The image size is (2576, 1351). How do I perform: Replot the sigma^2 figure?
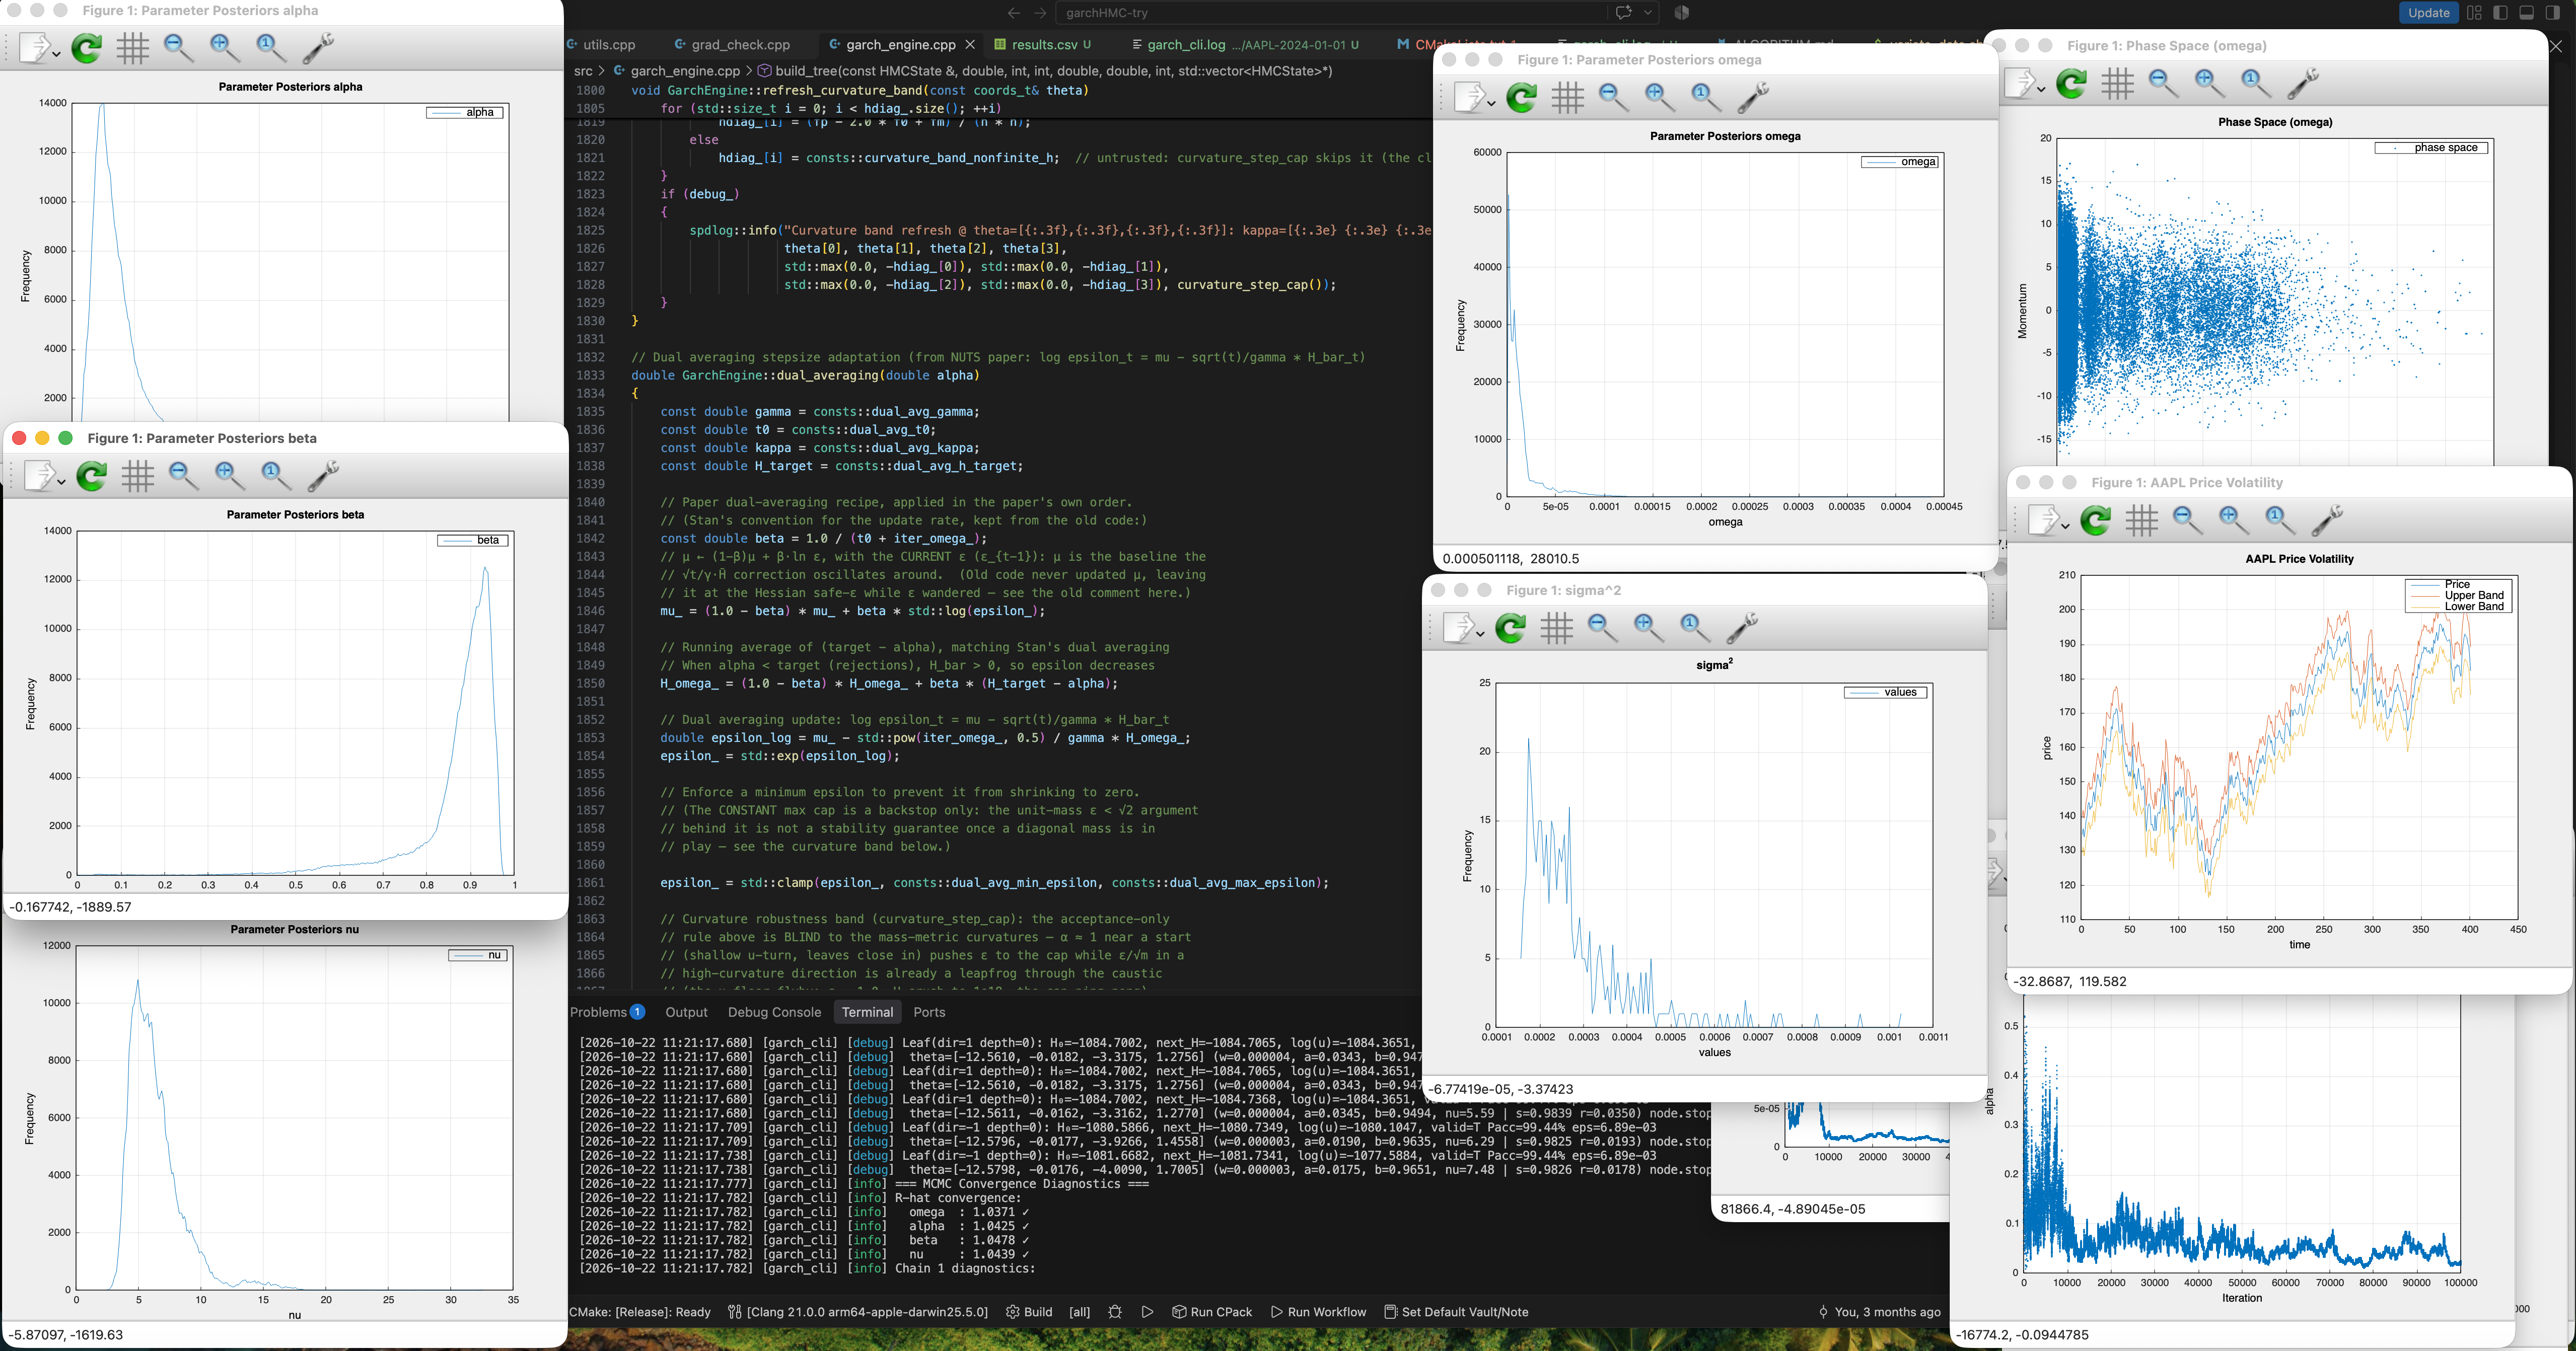(1511, 628)
